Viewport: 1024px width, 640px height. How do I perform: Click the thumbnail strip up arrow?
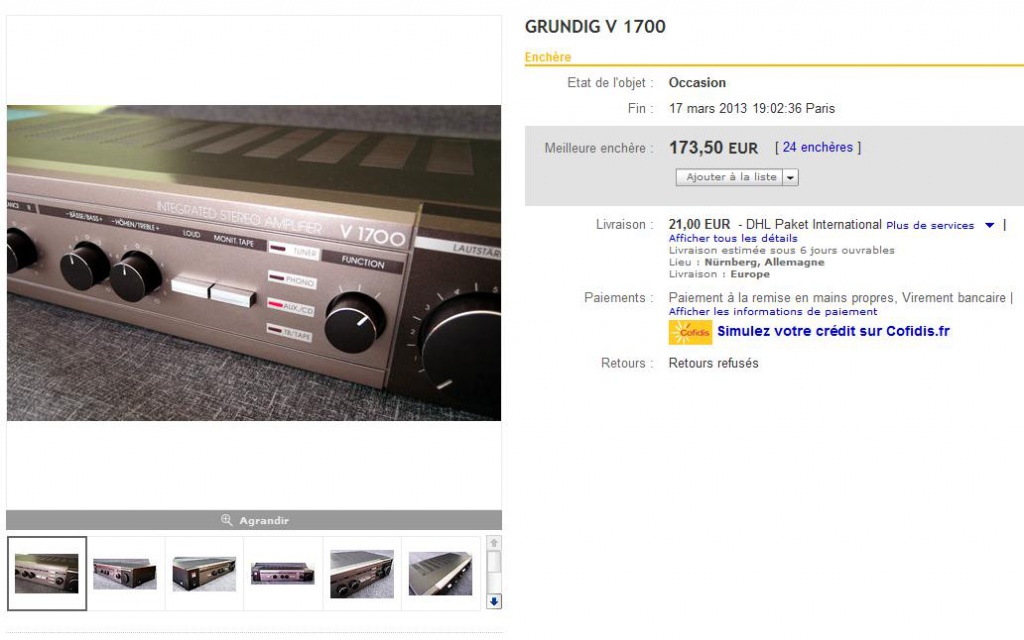pyautogui.click(x=494, y=543)
